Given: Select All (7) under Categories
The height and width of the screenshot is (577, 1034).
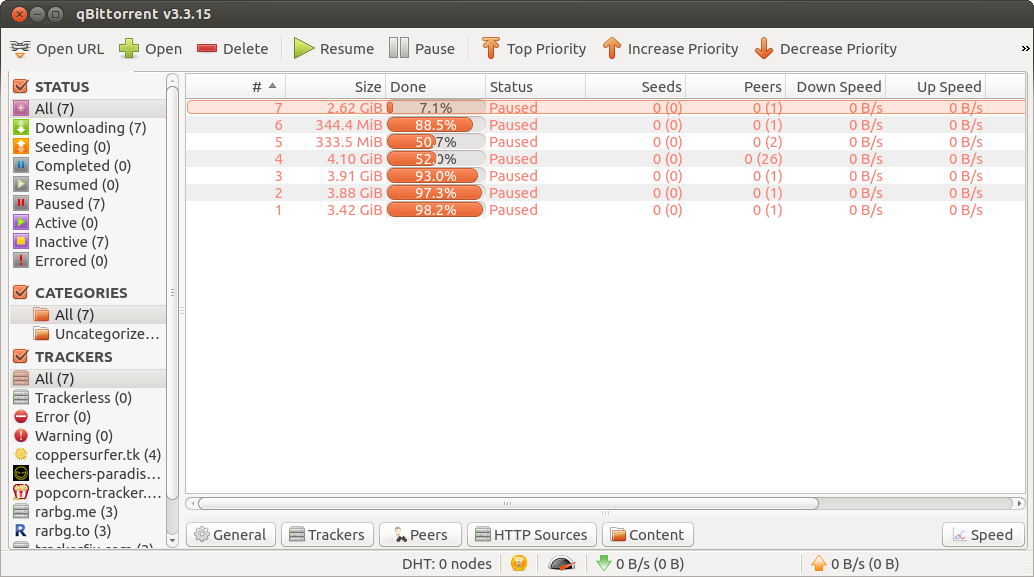Looking at the screenshot, I should pos(88,315).
